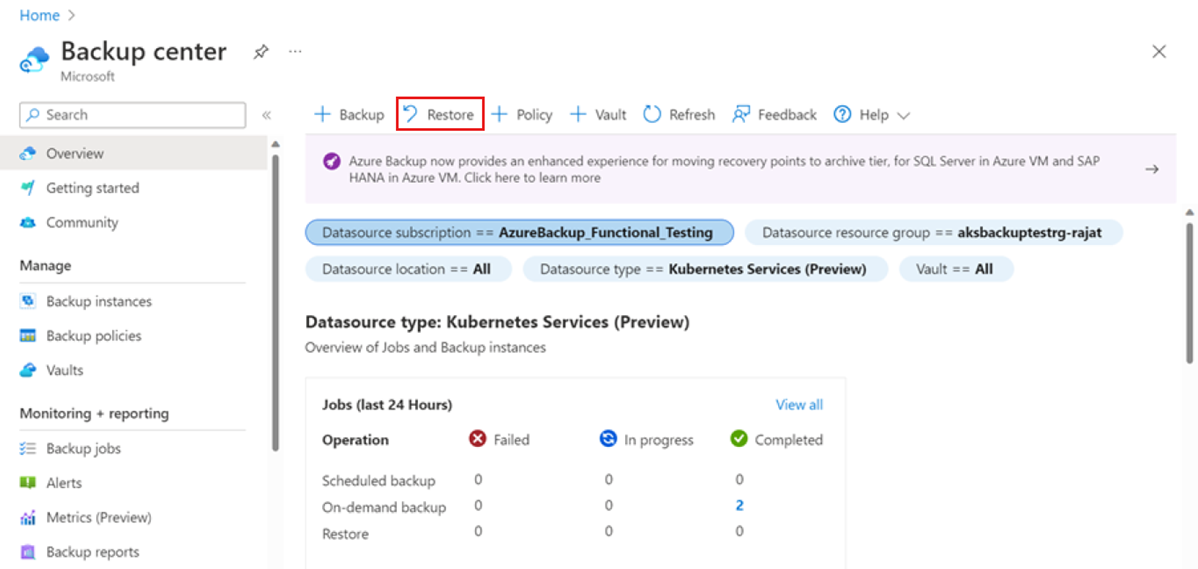Open the more options ellipsis
1198x569 pixels.
click(x=295, y=52)
